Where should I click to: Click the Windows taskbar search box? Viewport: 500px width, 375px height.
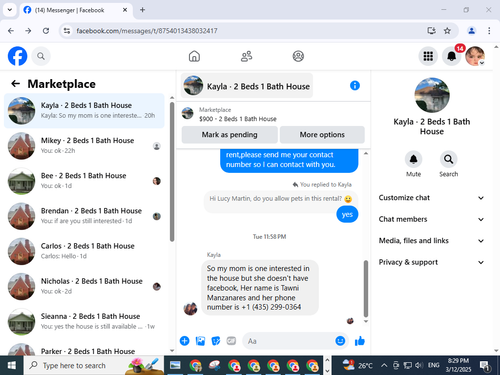pyautogui.click(x=93, y=365)
